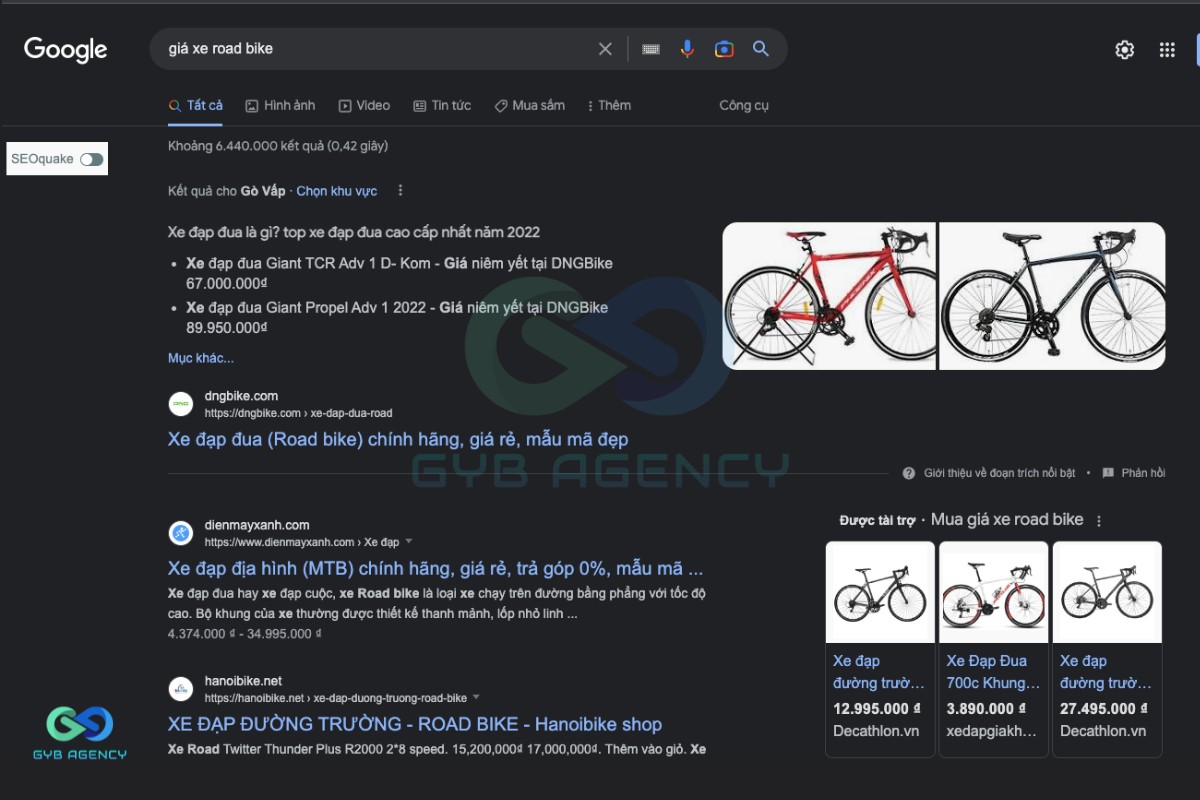Screen dimensions: 1200x800
Task: Click Mục khác link
Action: [x=201, y=358]
